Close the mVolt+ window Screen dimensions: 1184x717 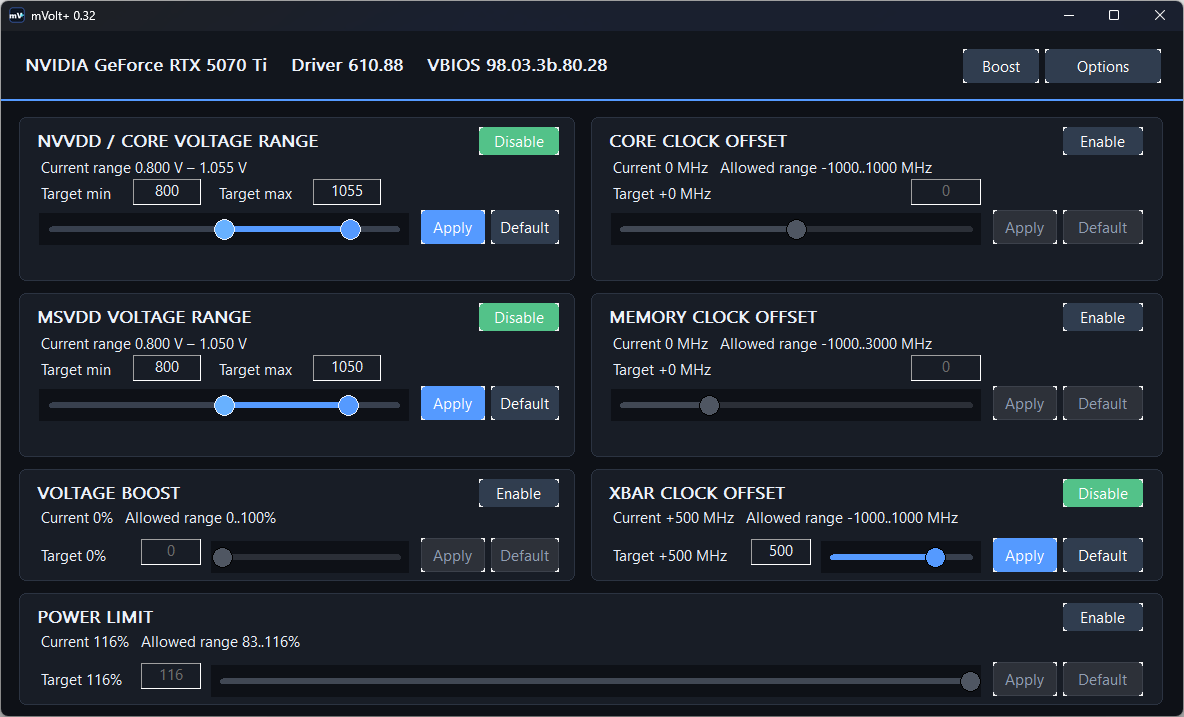[1160, 15]
